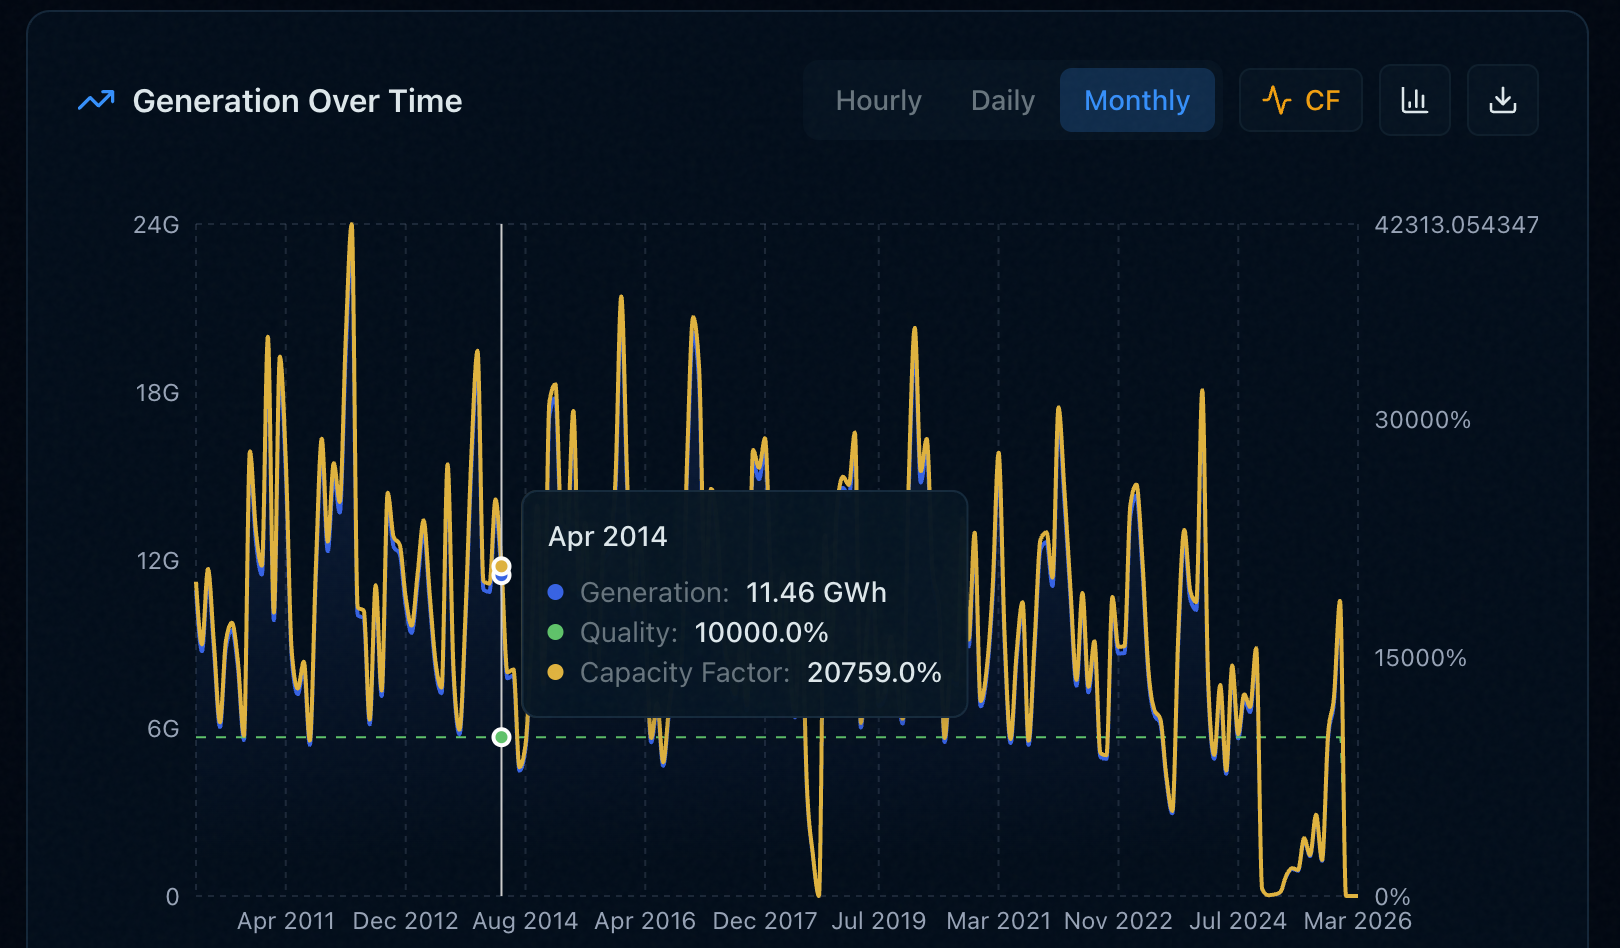Click the yellow marker on the hover line
The image size is (1620, 948).
[x=502, y=566]
